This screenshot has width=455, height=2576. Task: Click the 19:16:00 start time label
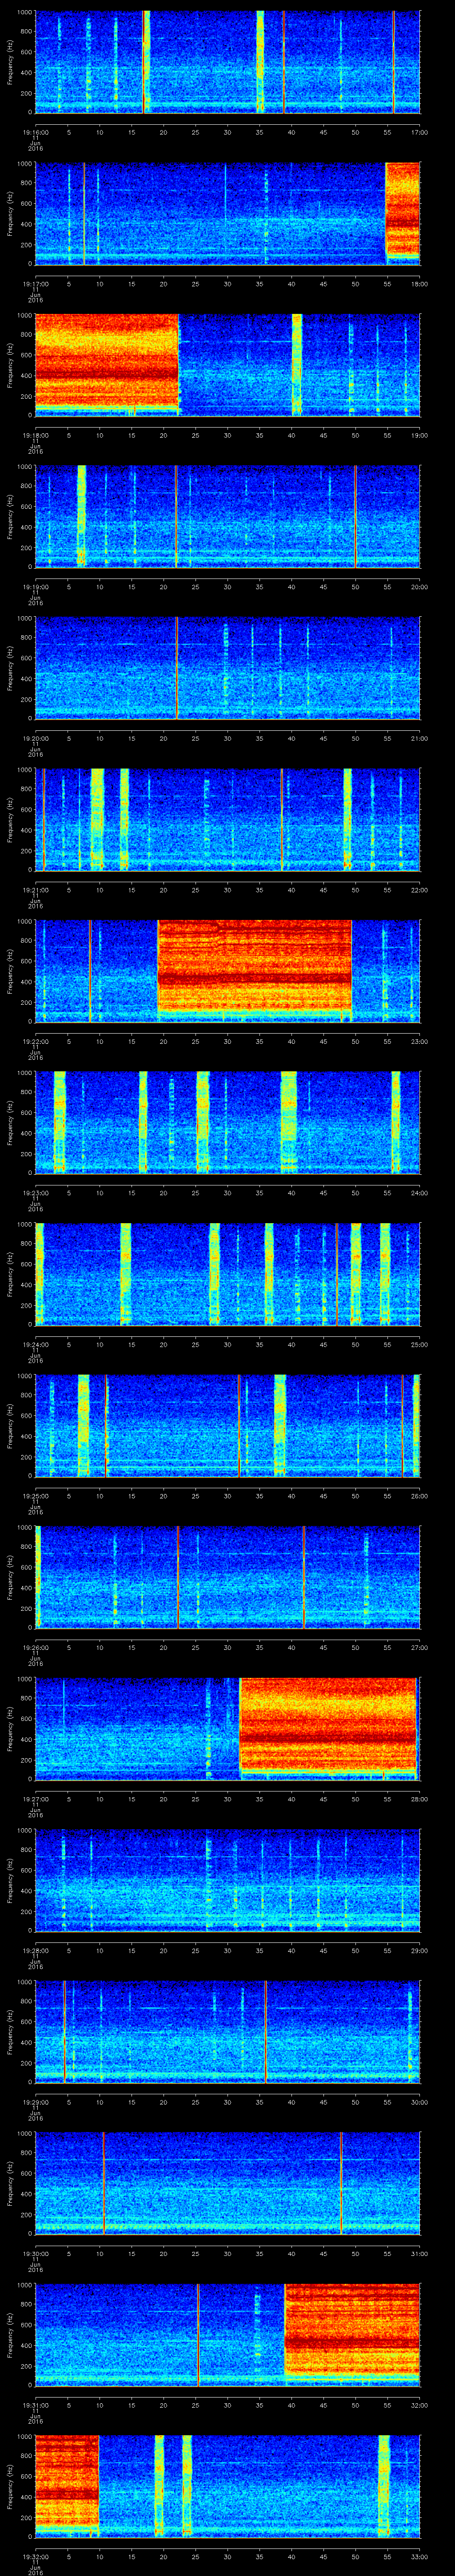point(36,132)
